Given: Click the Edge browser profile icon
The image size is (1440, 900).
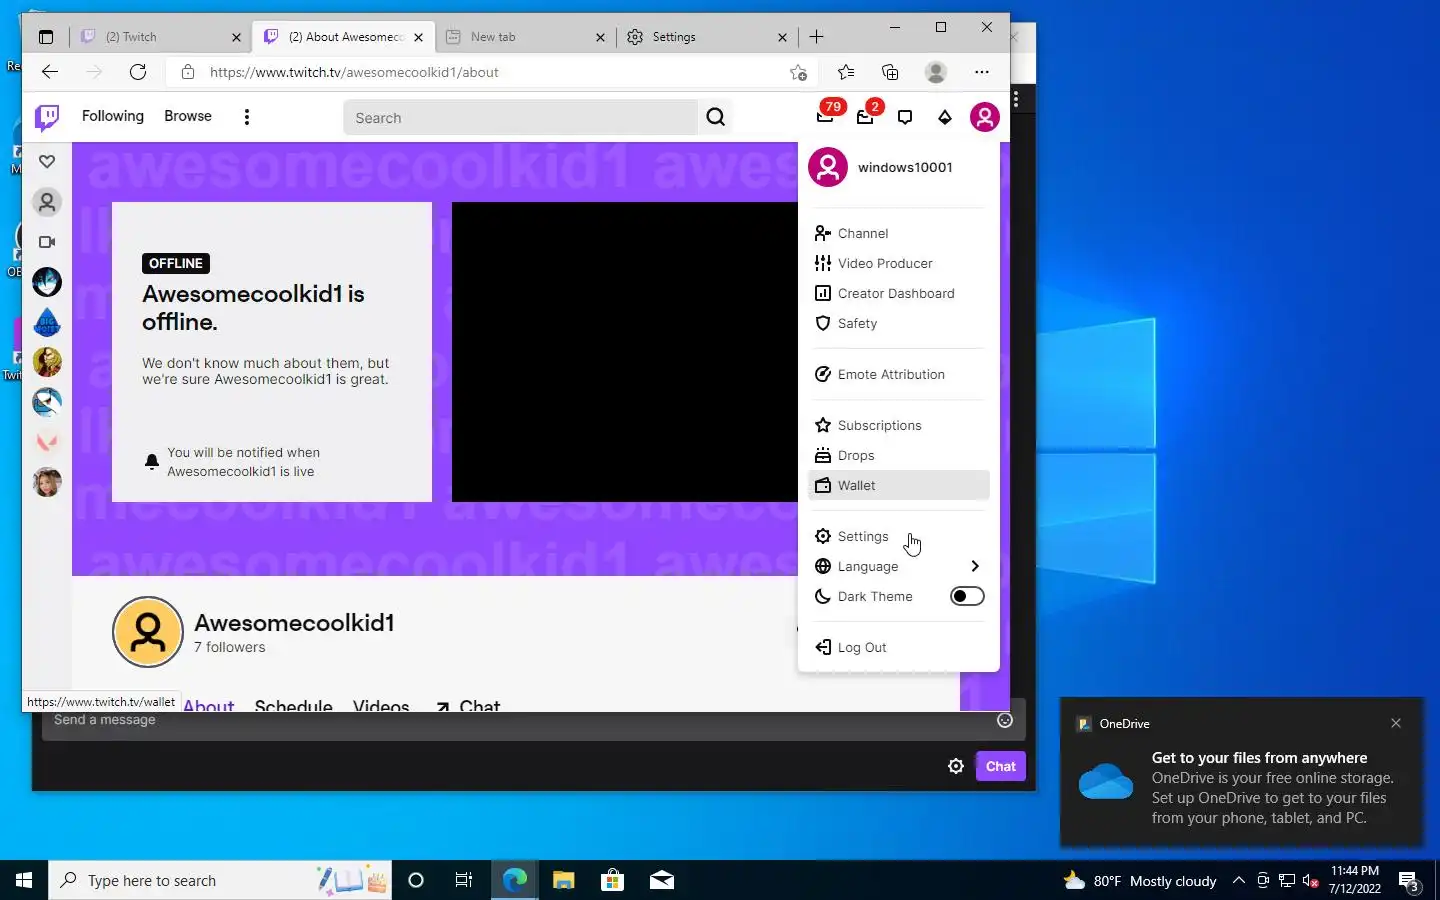Looking at the screenshot, I should (936, 72).
